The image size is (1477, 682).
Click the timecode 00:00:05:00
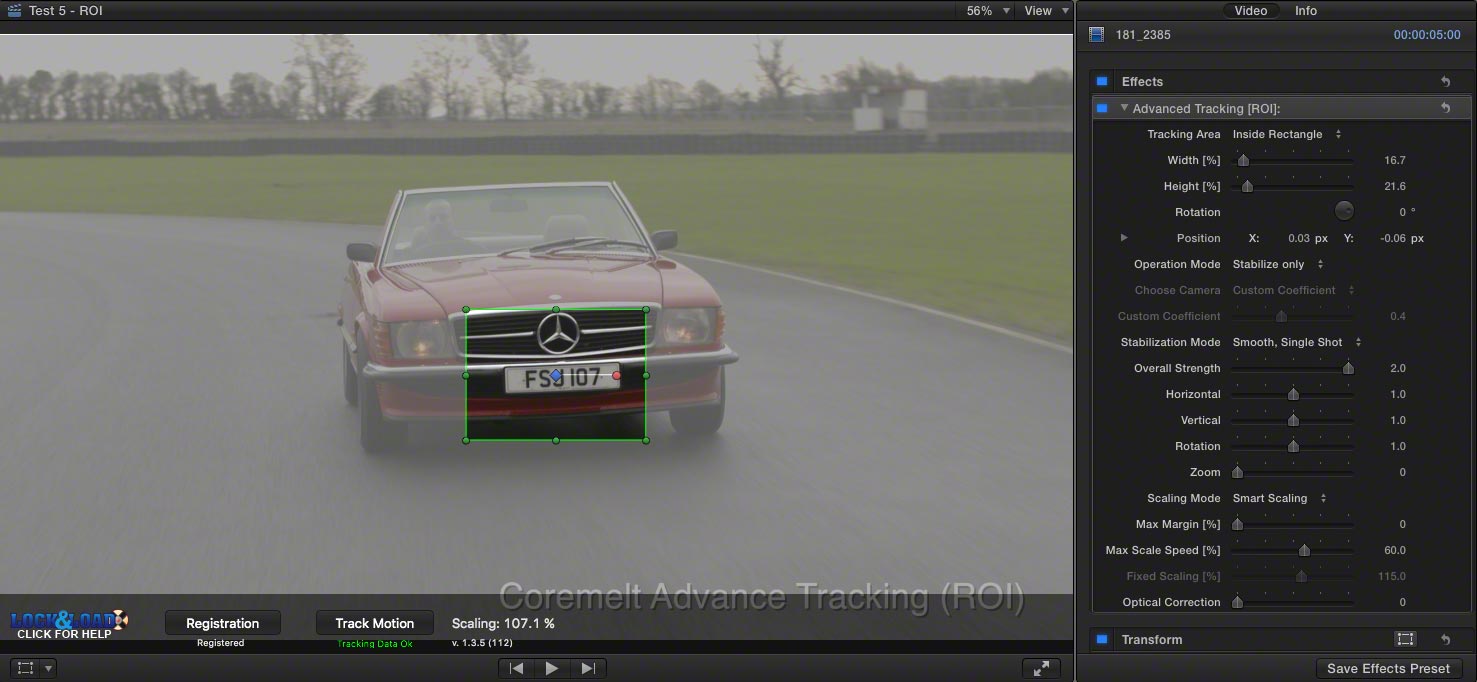coord(1427,35)
